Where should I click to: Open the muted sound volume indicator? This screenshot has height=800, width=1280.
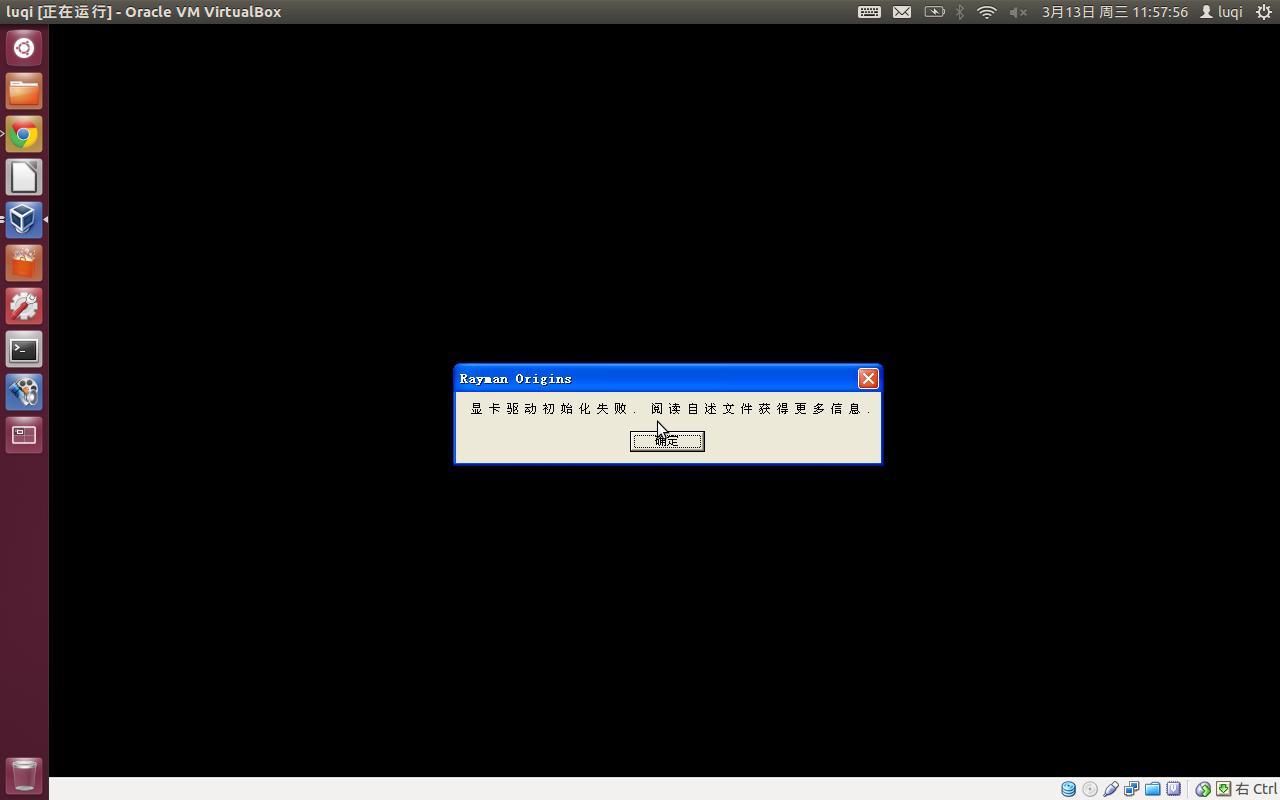click(1018, 12)
